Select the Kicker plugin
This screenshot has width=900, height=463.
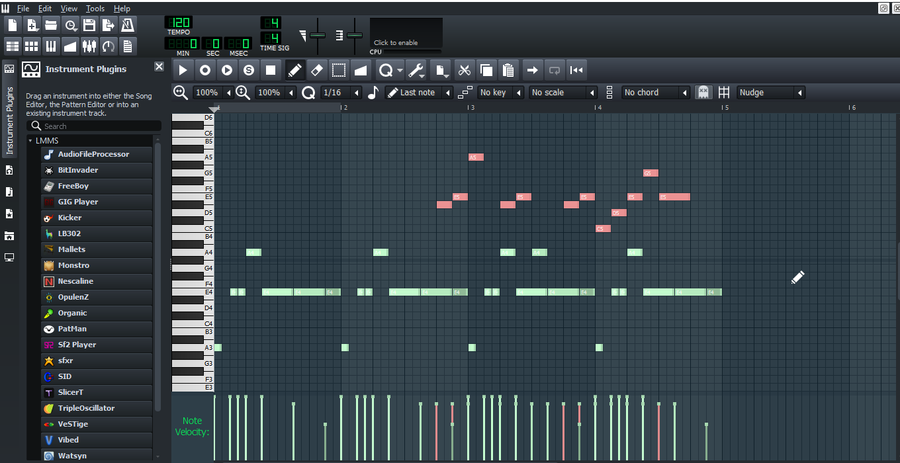96,218
